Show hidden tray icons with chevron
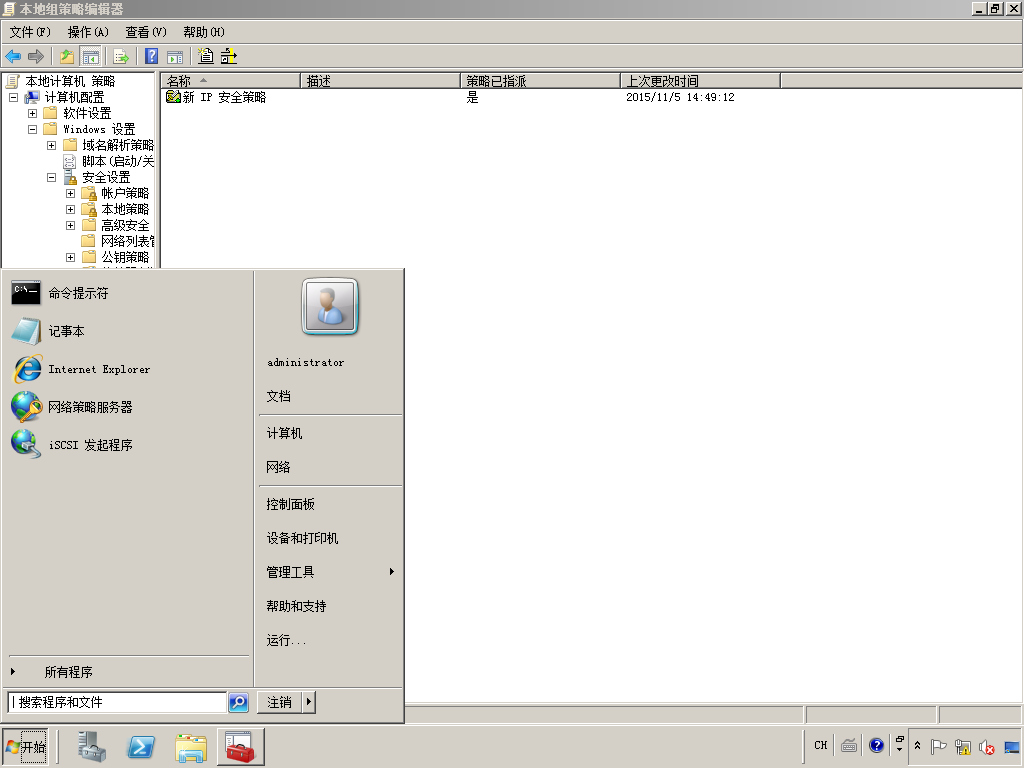This screenshot has height=768, width=1024. click(918, 746)
